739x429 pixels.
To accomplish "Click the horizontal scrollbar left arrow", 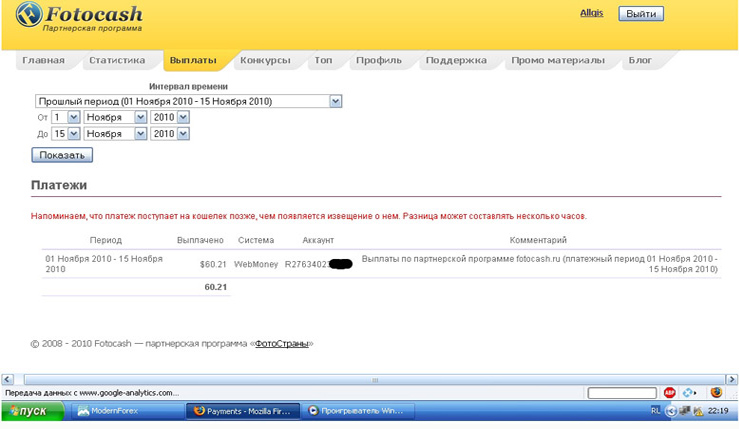I will tap(7, 380).
